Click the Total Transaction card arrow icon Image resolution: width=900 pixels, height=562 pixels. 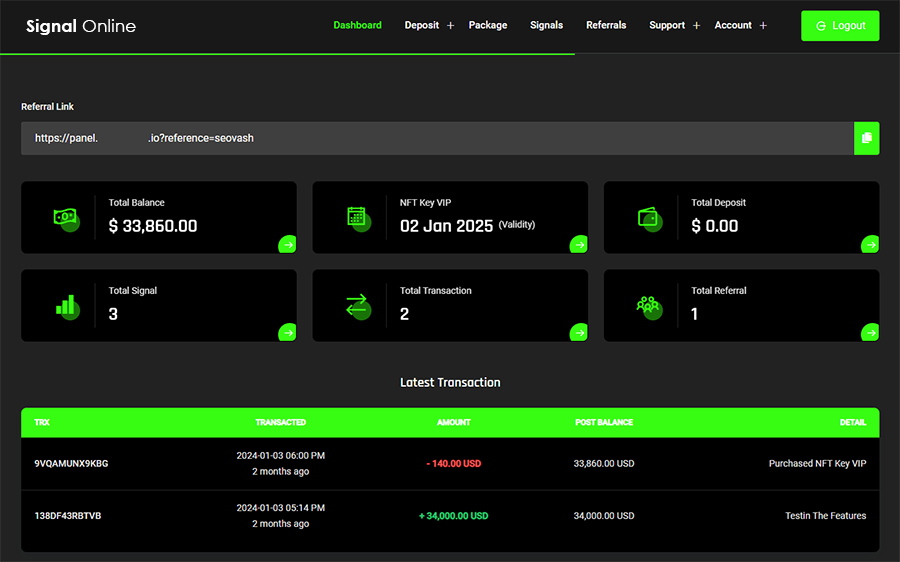pos(578,332)
